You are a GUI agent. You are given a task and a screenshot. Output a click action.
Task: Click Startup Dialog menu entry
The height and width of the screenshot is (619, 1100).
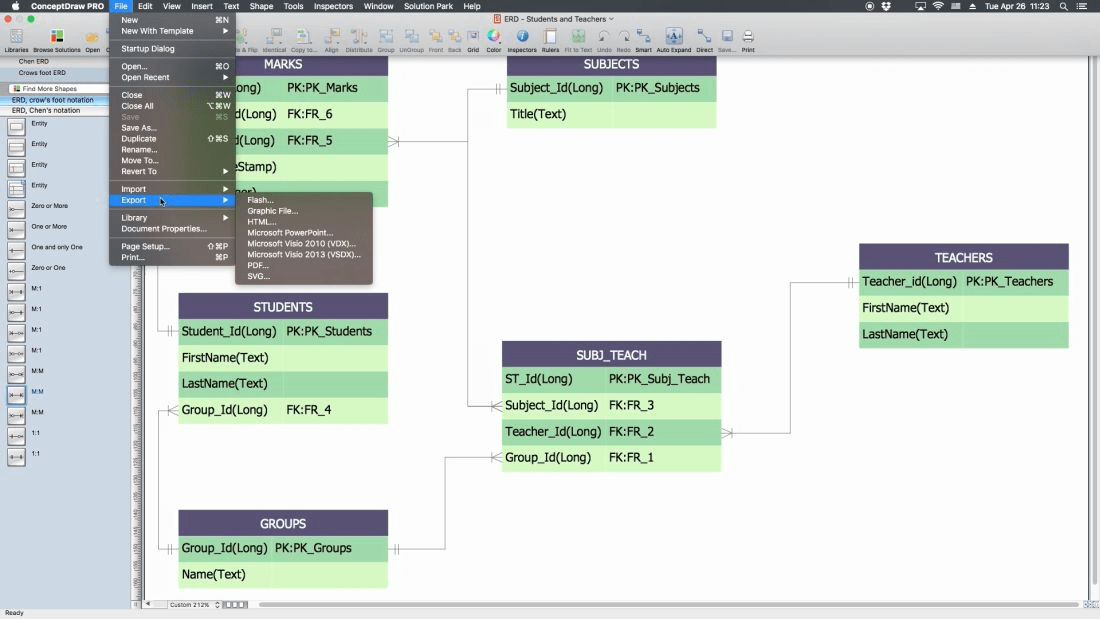pos(173,48)
